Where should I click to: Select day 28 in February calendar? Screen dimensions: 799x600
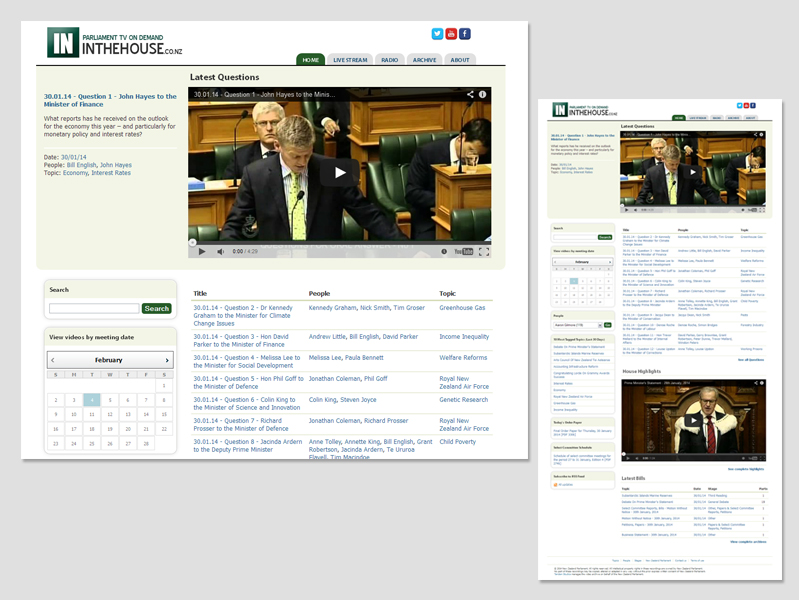pos(146,444)
